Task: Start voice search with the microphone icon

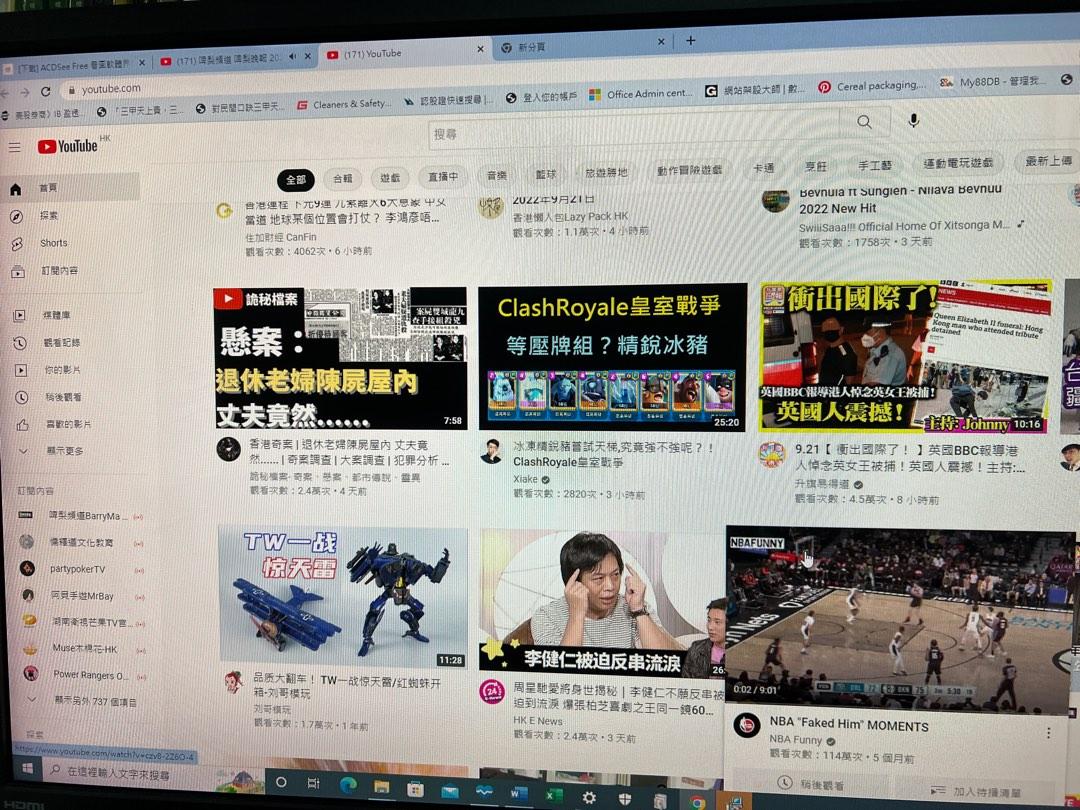Action: [913, 121]
